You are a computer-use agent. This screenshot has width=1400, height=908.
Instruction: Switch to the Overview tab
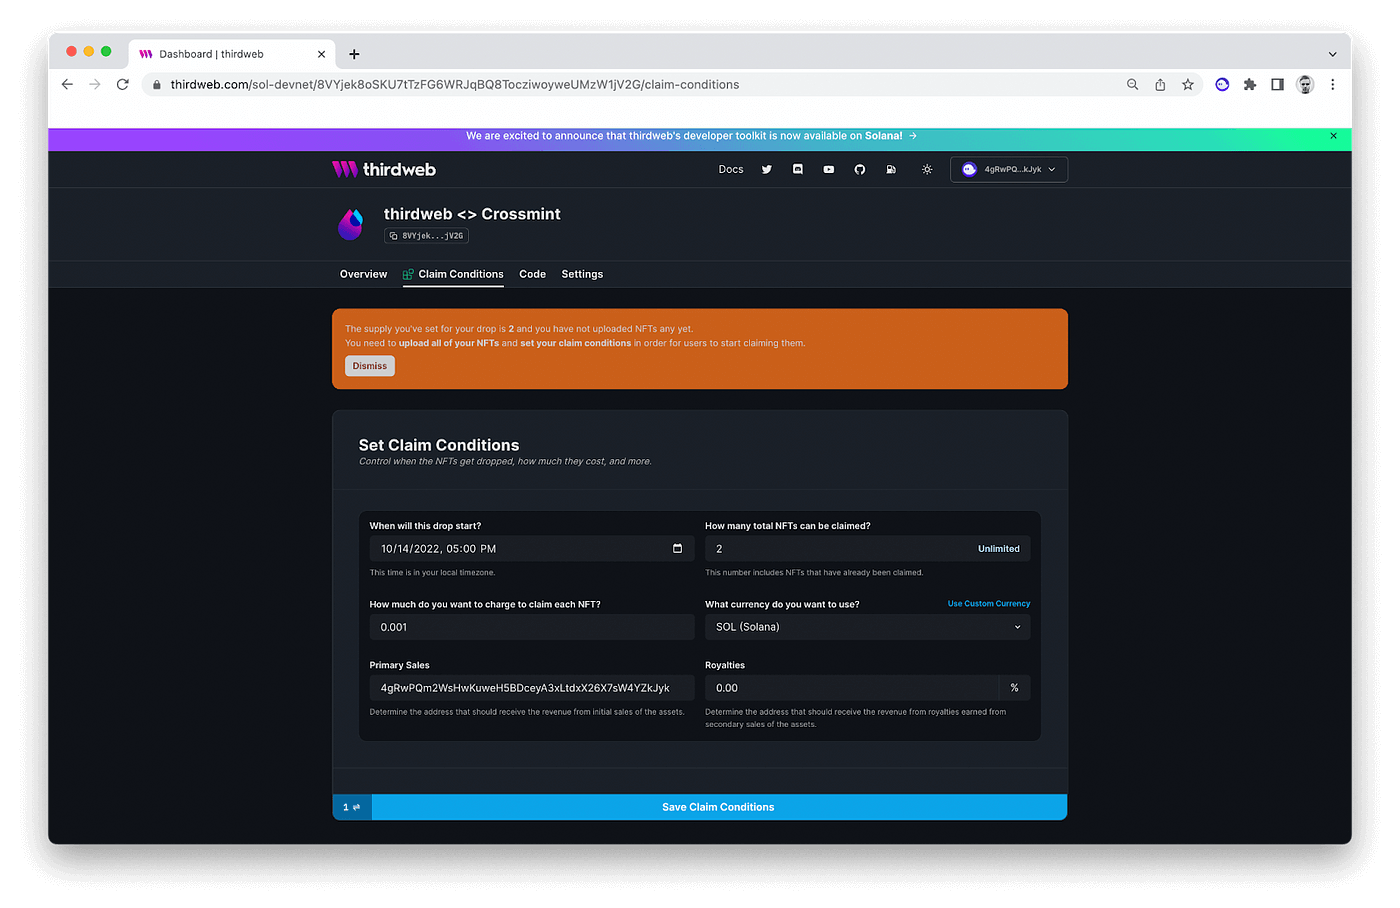pyautogui.click(x=363, y=274)
